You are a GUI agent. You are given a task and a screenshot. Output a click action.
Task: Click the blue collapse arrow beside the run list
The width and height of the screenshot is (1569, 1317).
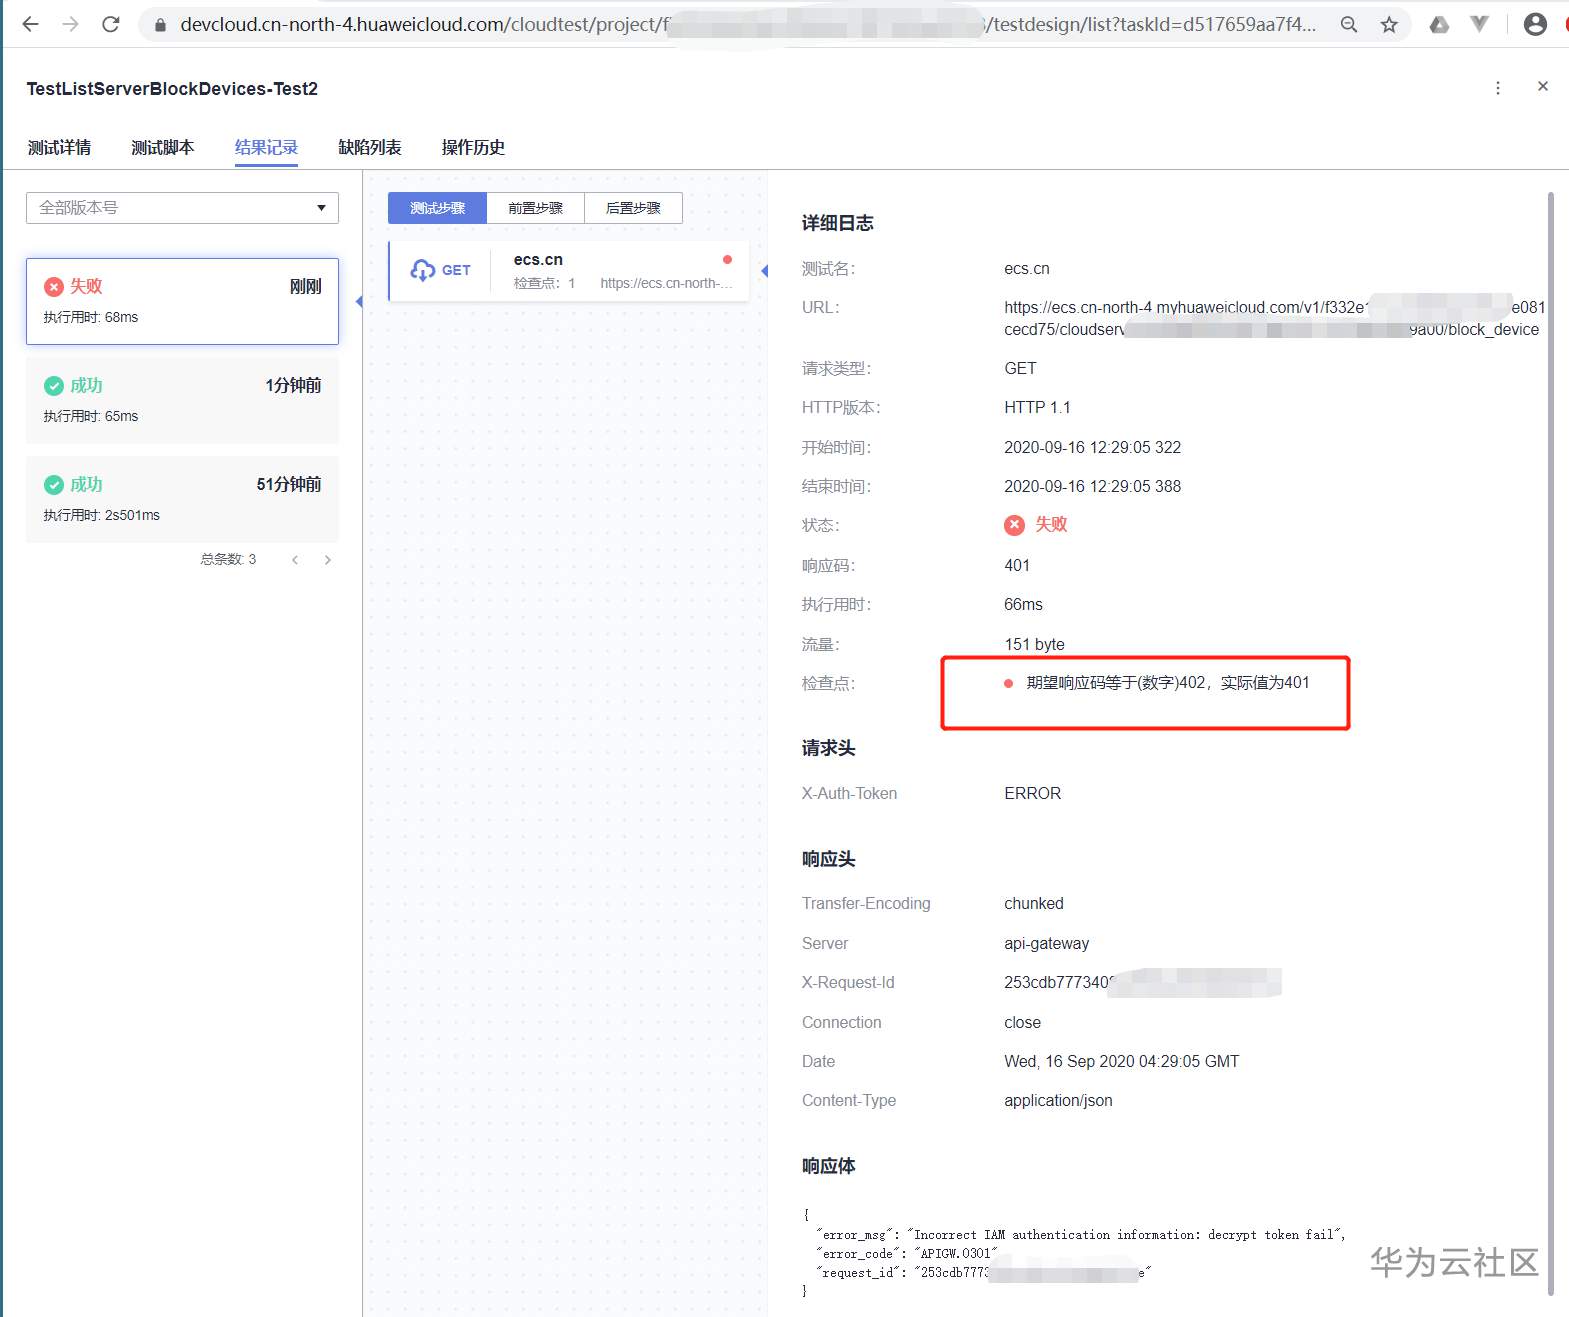[359, 301]
